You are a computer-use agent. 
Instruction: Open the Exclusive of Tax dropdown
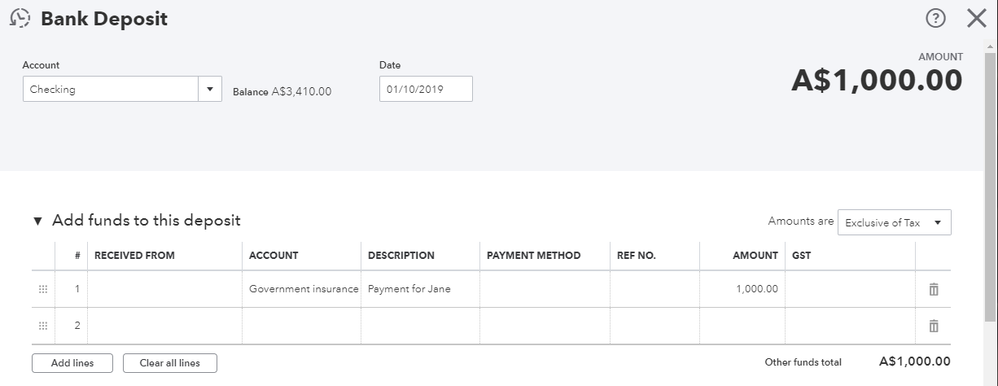click(x=894, y=222)
